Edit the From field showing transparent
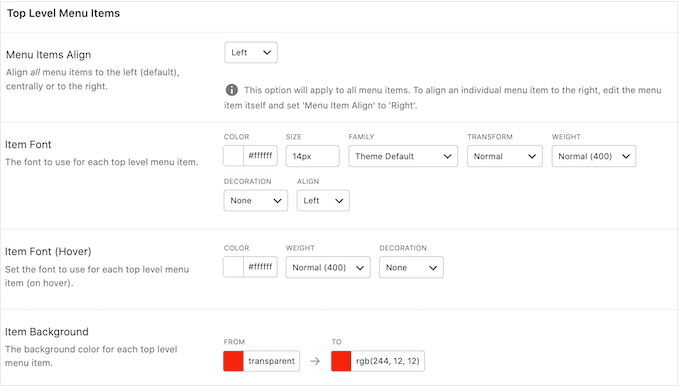Screen dimensions: 680x387 271,361
